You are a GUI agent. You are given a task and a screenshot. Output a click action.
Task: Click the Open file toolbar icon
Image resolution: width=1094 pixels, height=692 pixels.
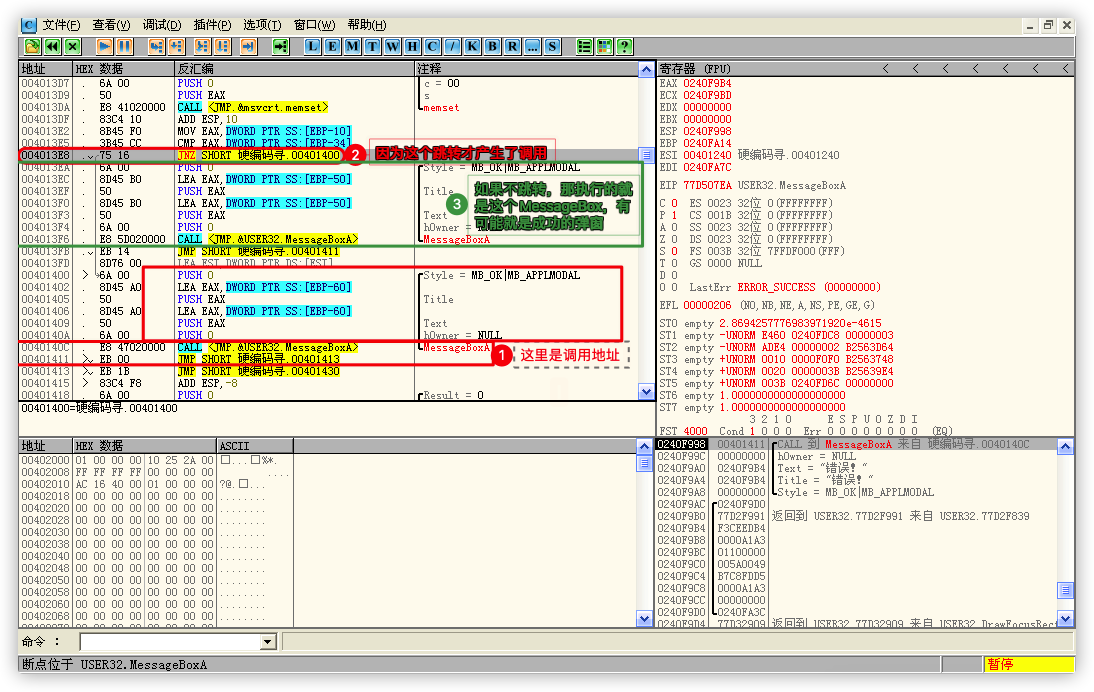pos(32,46)
